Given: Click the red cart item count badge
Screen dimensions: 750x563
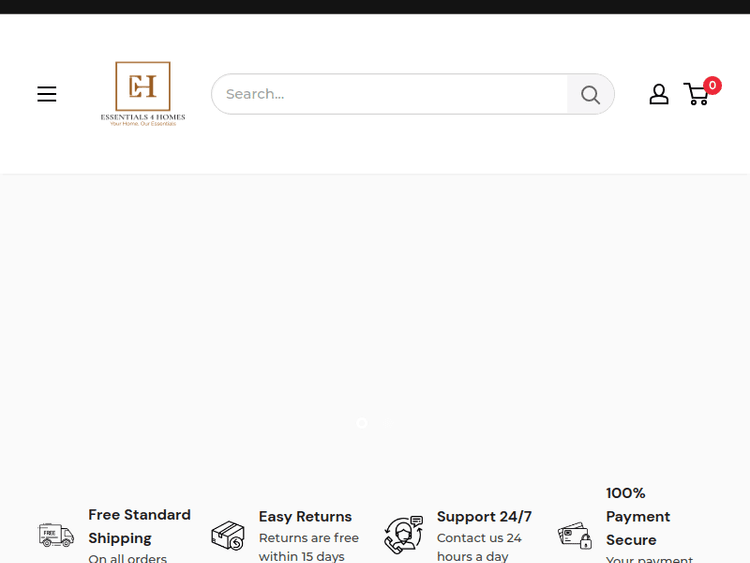Looking at the screenshot, I should [x=712, y=85].
